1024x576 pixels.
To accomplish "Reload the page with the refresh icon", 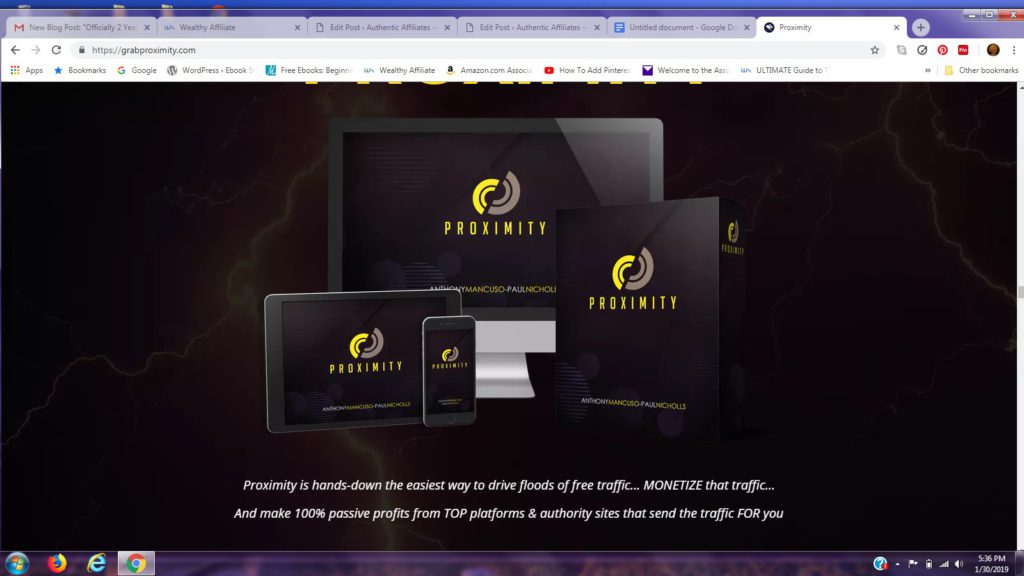I will coord(56,50).
